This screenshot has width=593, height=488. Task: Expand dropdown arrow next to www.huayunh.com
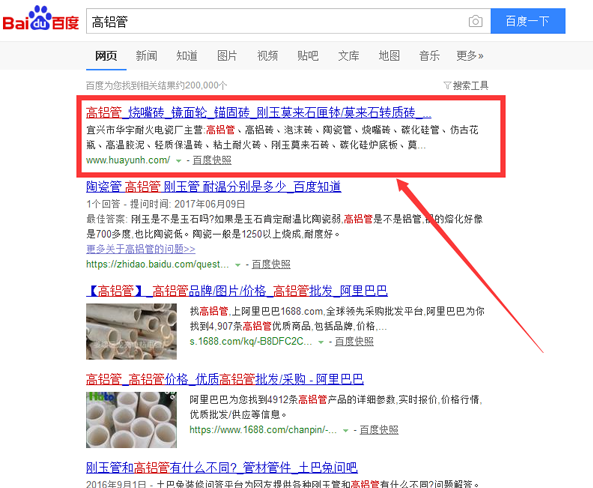pos(179,161)
